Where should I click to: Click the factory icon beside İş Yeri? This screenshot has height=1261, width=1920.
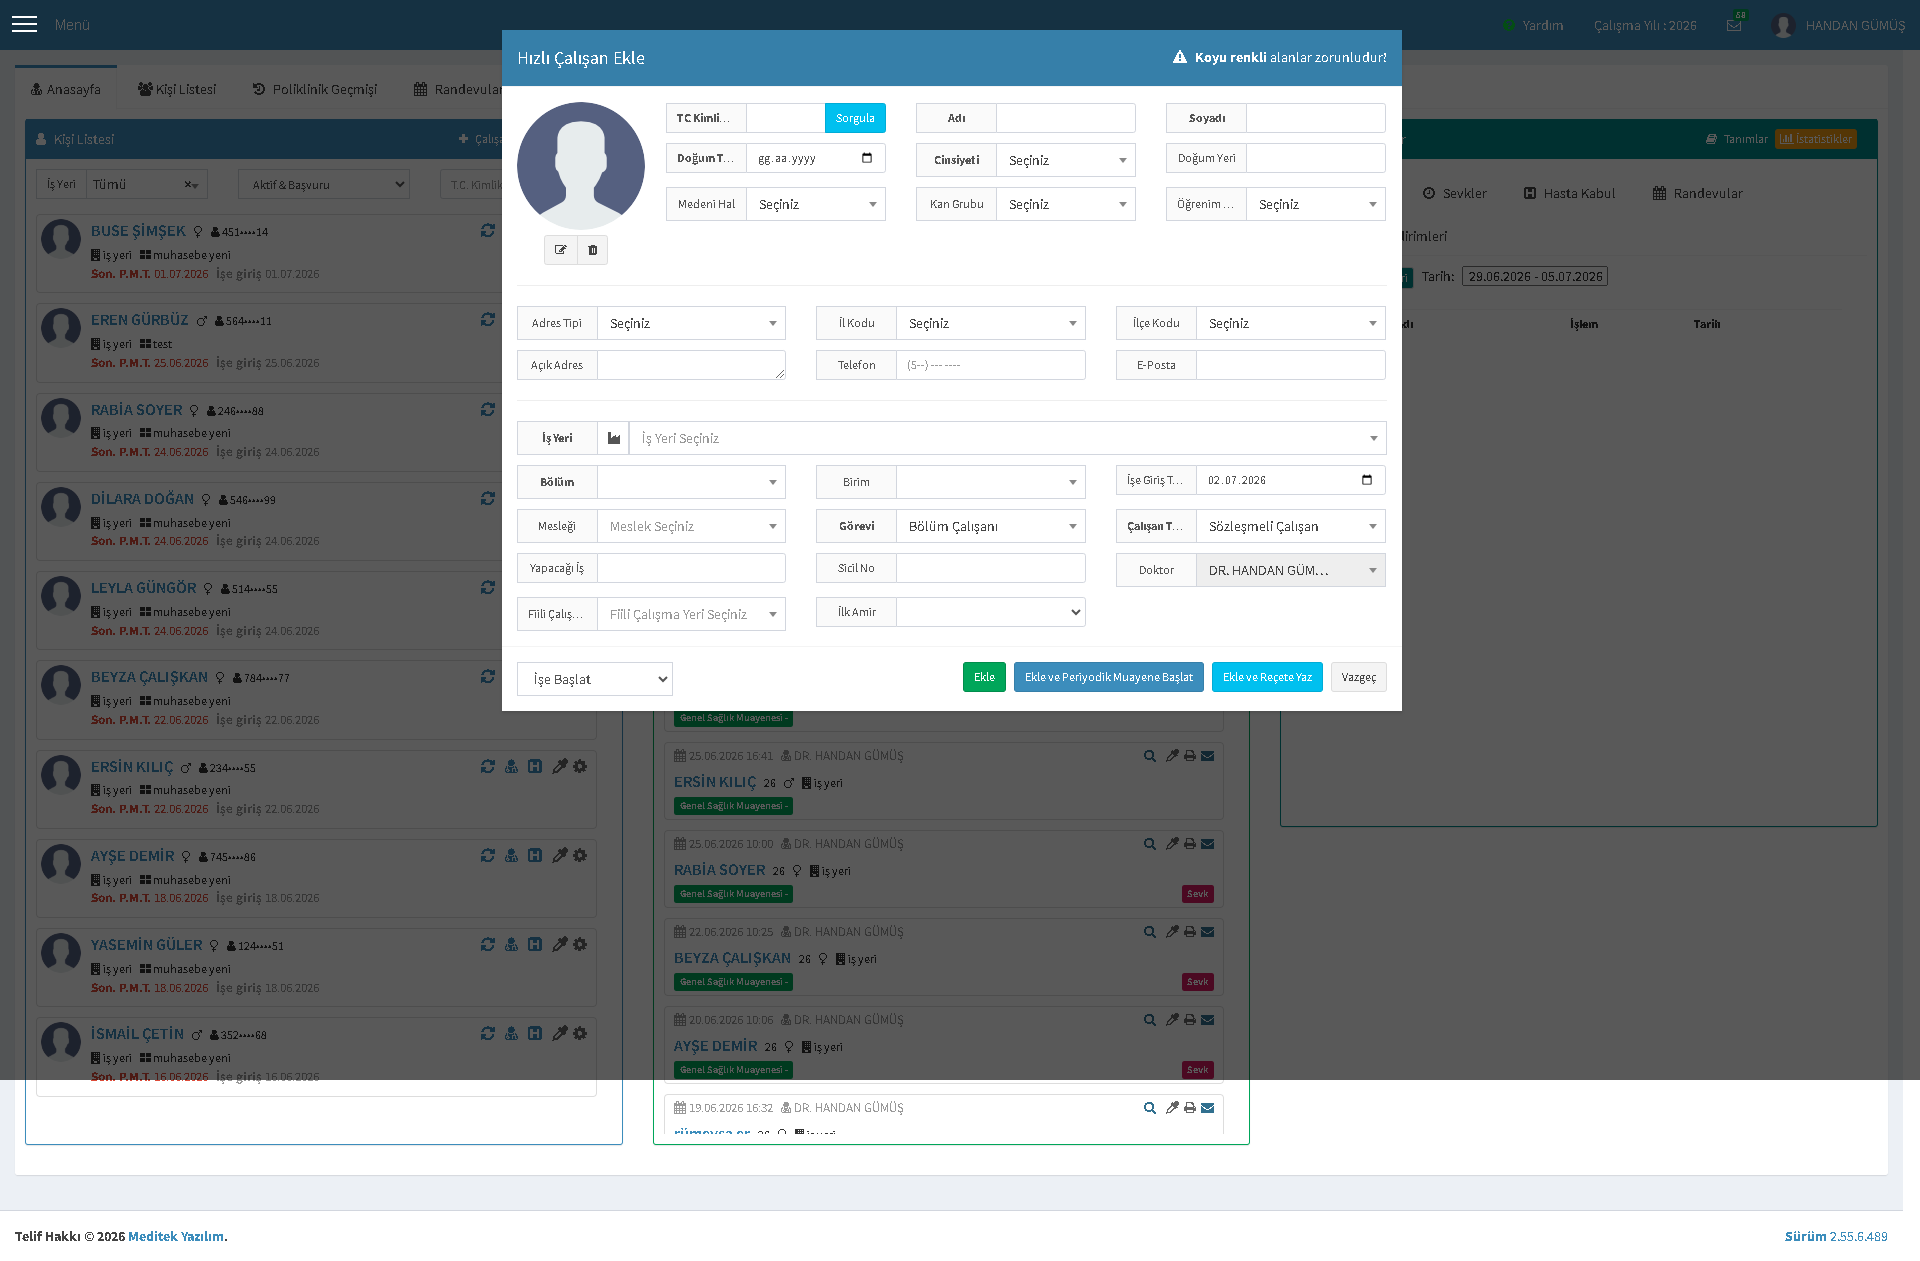pos(614,438)
